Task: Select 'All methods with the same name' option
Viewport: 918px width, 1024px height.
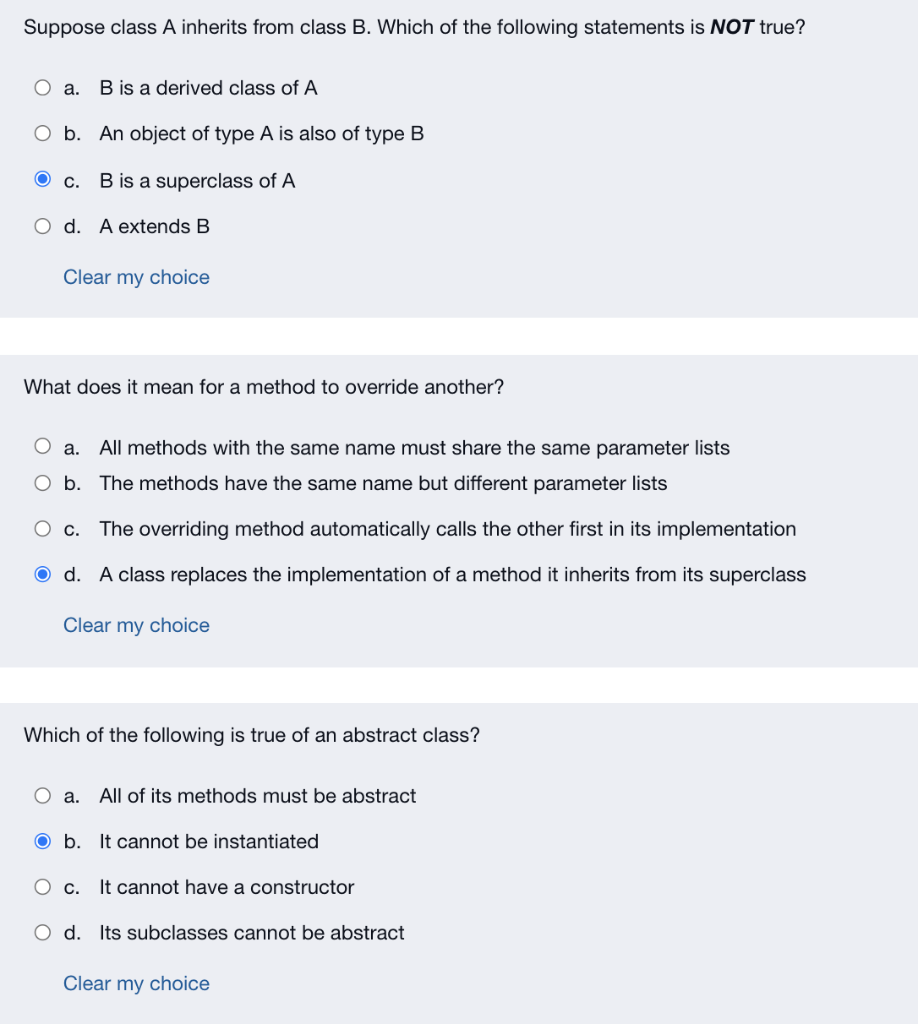Action: (x=42, y=445)
